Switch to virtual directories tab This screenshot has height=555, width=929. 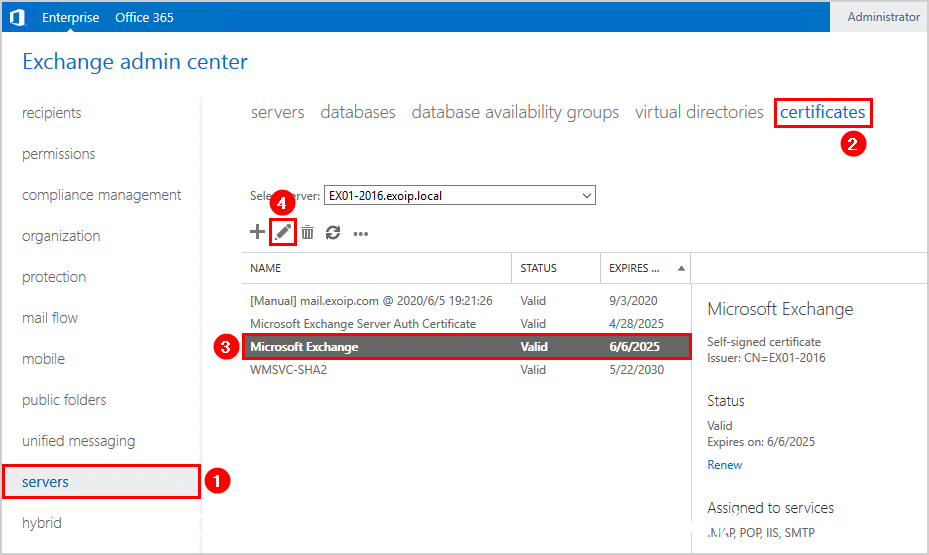click(x=699, y=112)
